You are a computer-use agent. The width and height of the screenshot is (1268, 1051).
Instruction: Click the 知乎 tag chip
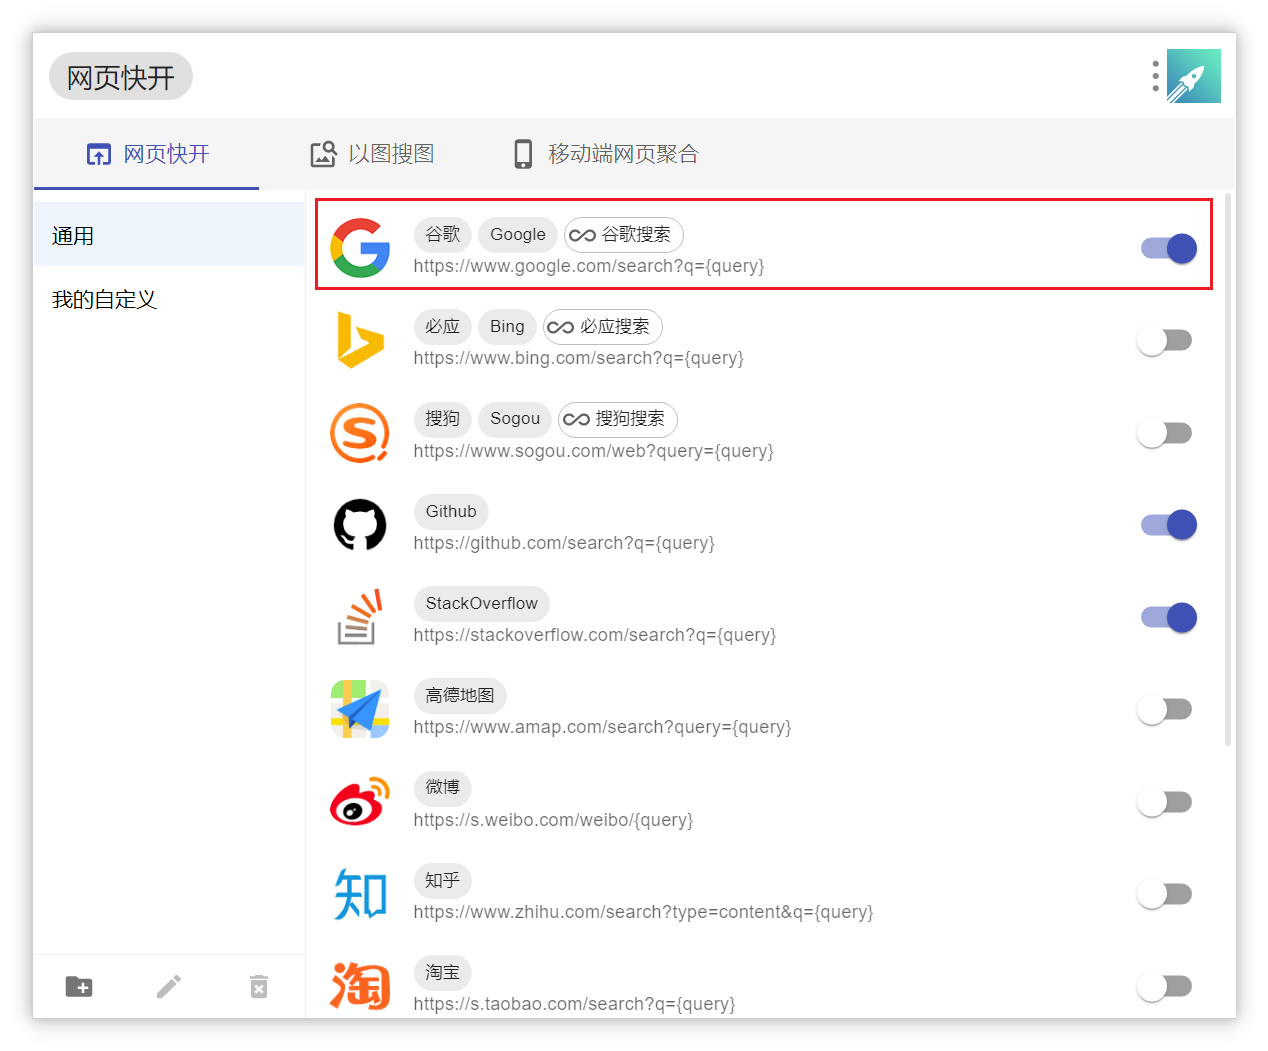coord(443,881)
